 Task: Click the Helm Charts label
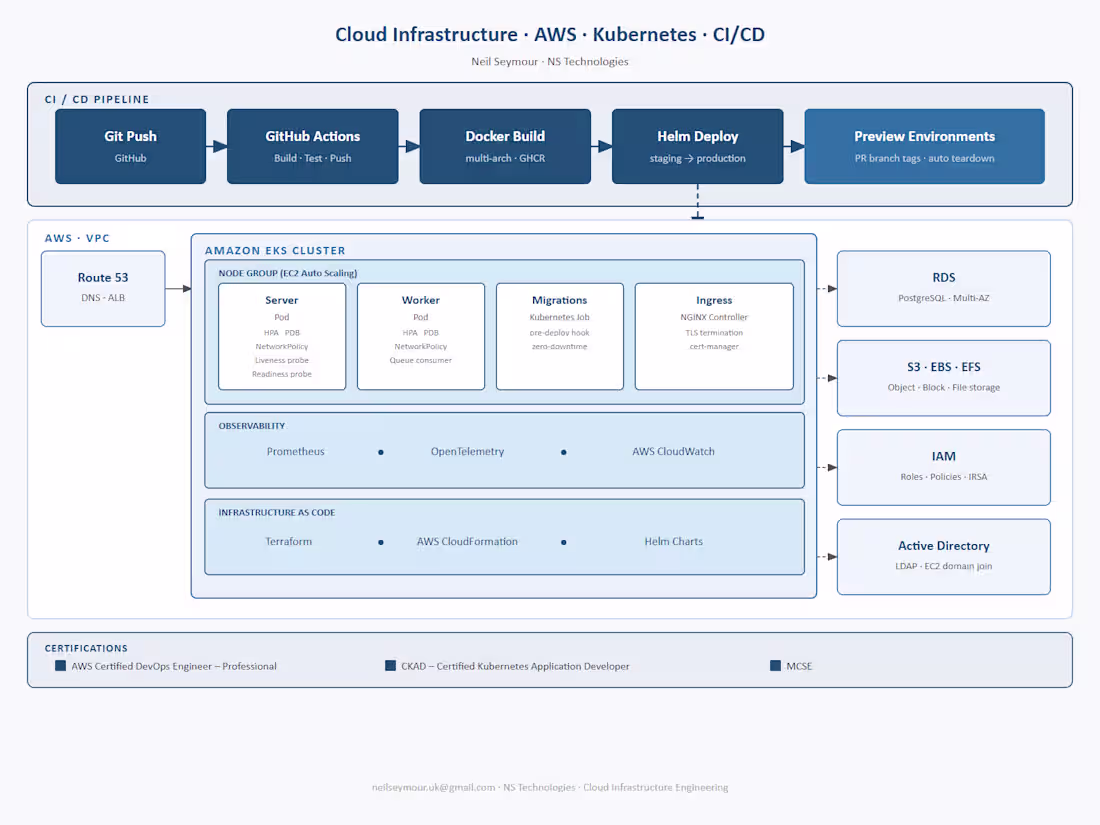(673, 541)
